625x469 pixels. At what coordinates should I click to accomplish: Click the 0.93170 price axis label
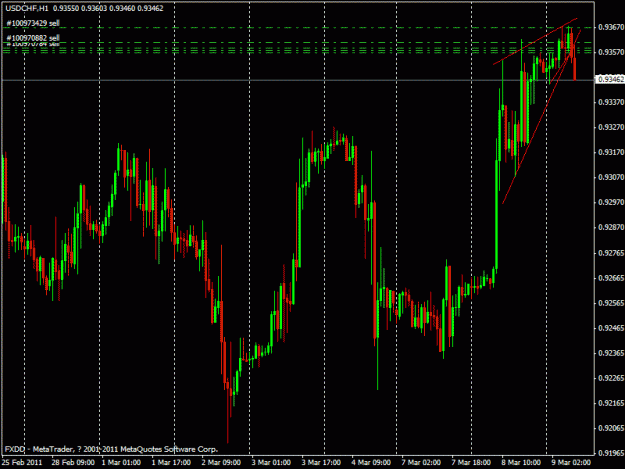pyautogui.click(x=611, y=152)
